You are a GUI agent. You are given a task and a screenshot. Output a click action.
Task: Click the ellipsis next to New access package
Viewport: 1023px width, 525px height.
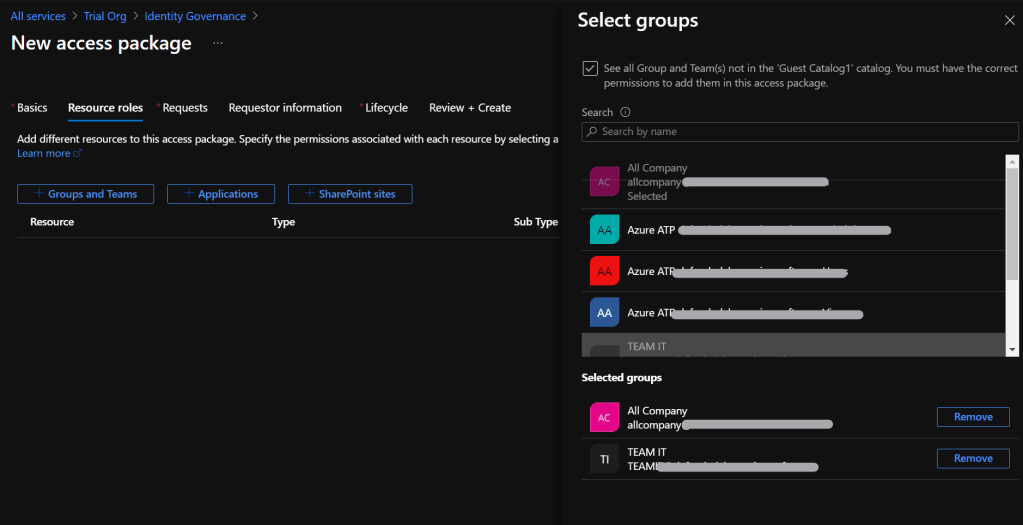[218, 44]
